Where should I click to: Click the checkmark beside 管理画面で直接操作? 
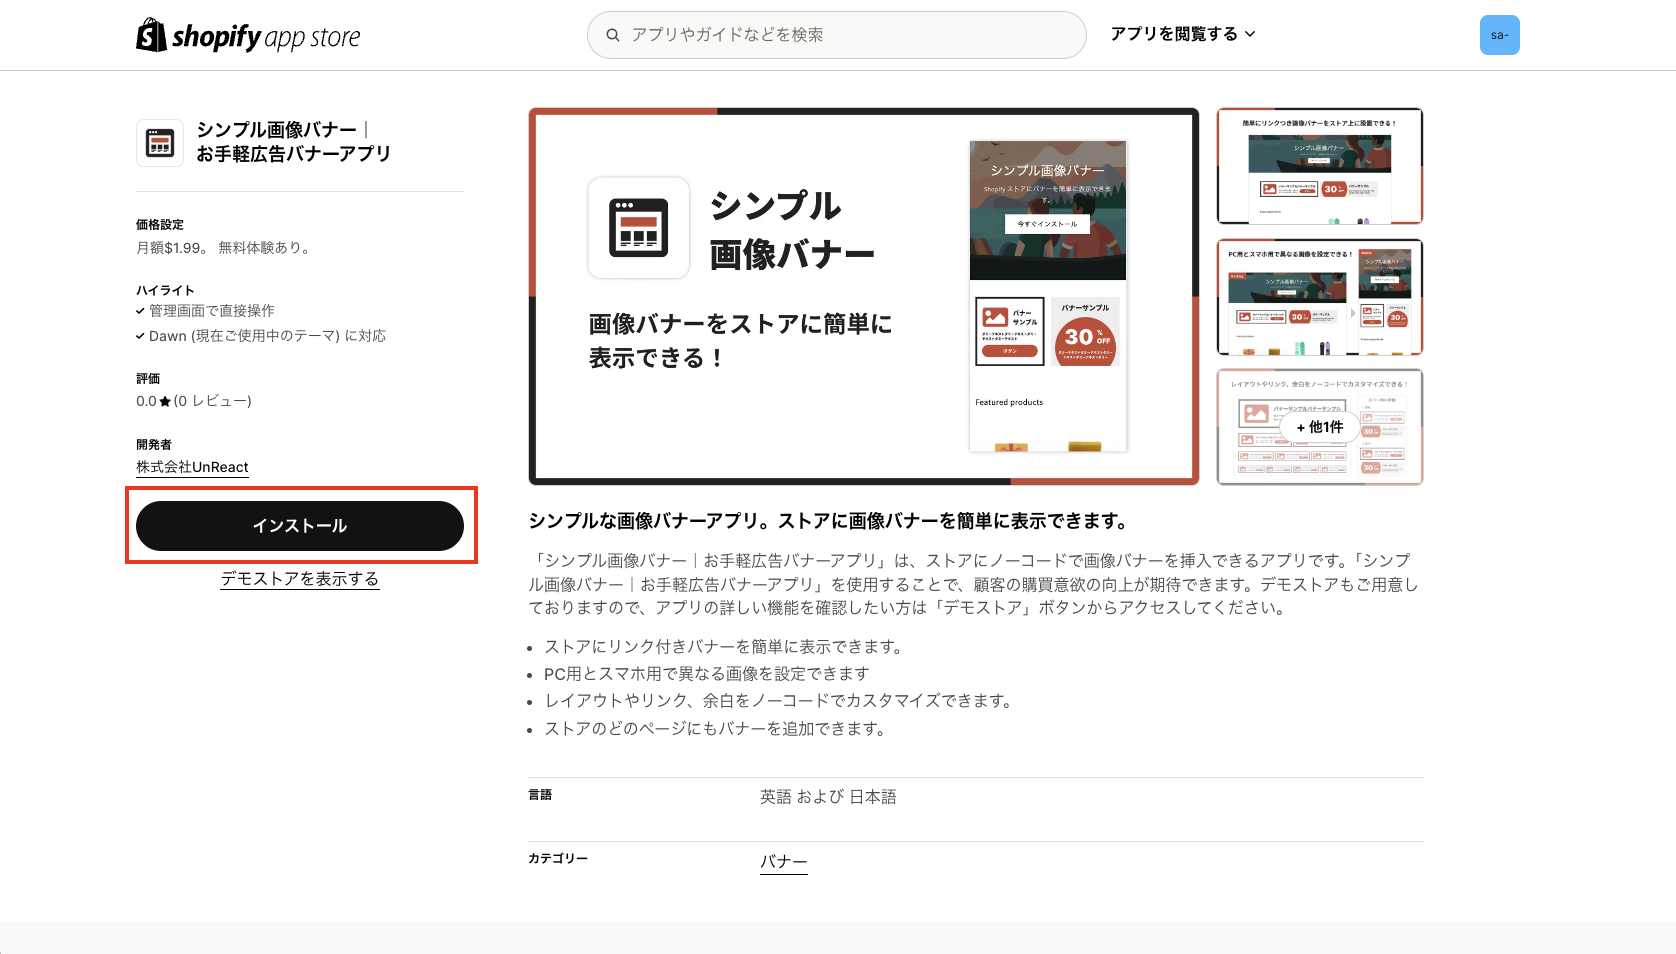pyautogui.click(x=140, y=310)
